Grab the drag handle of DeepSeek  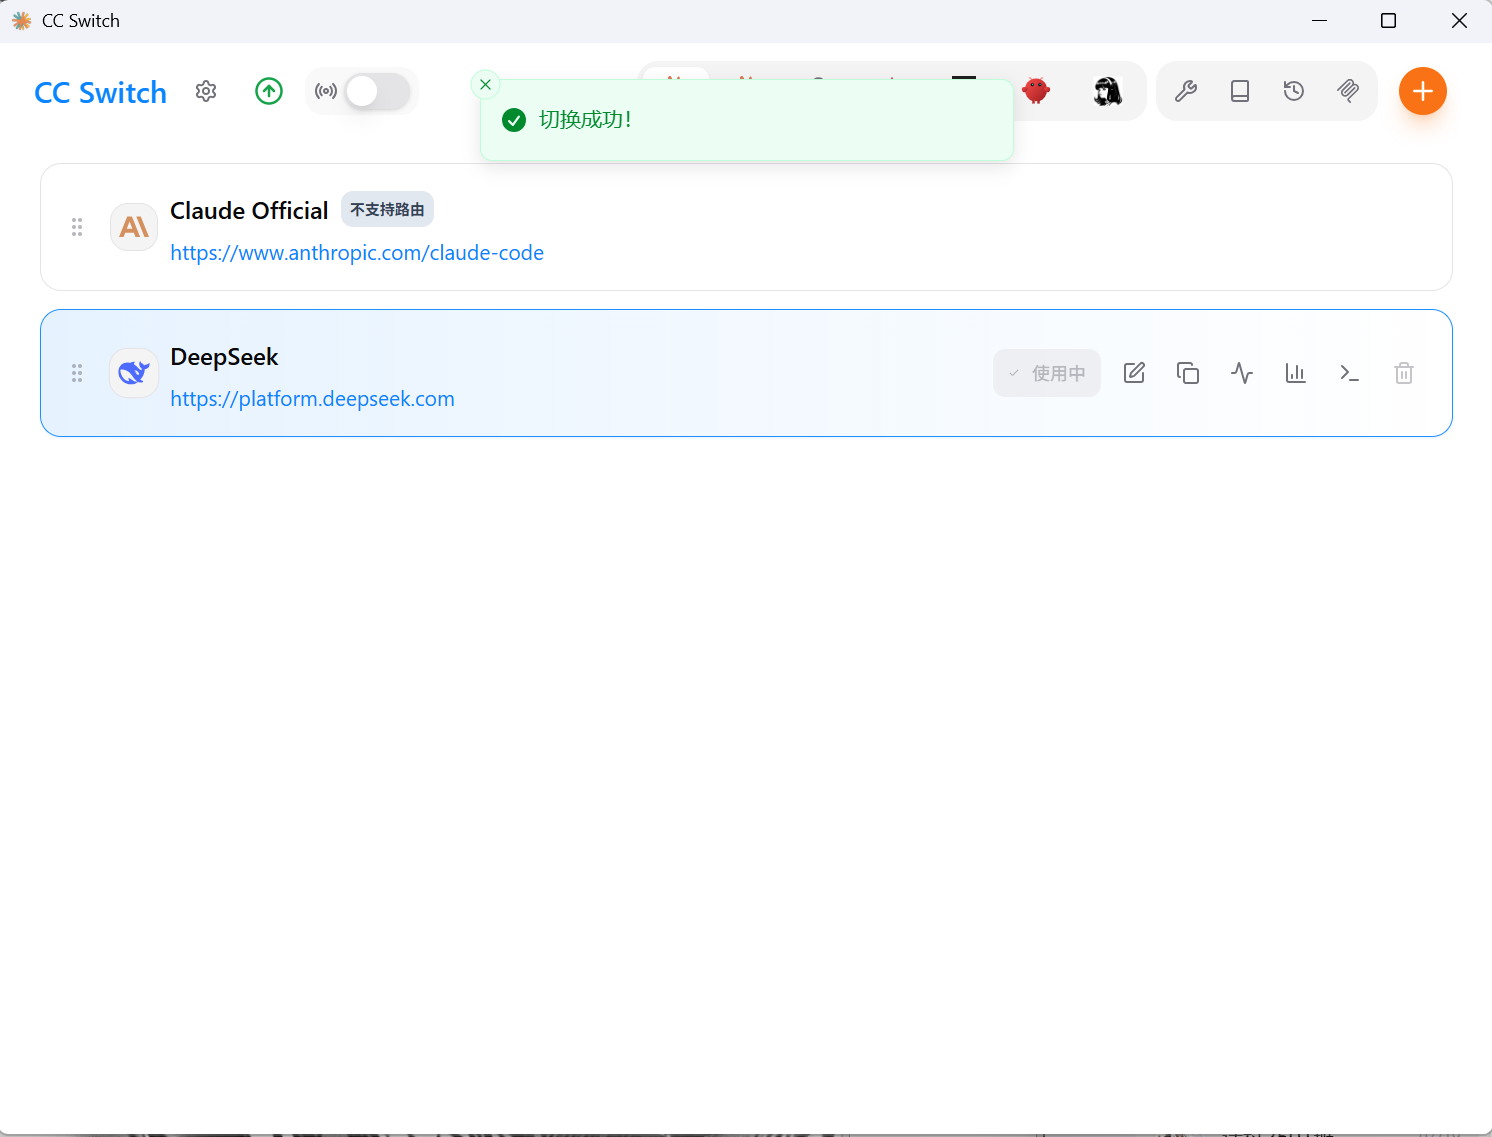[77, 373]
